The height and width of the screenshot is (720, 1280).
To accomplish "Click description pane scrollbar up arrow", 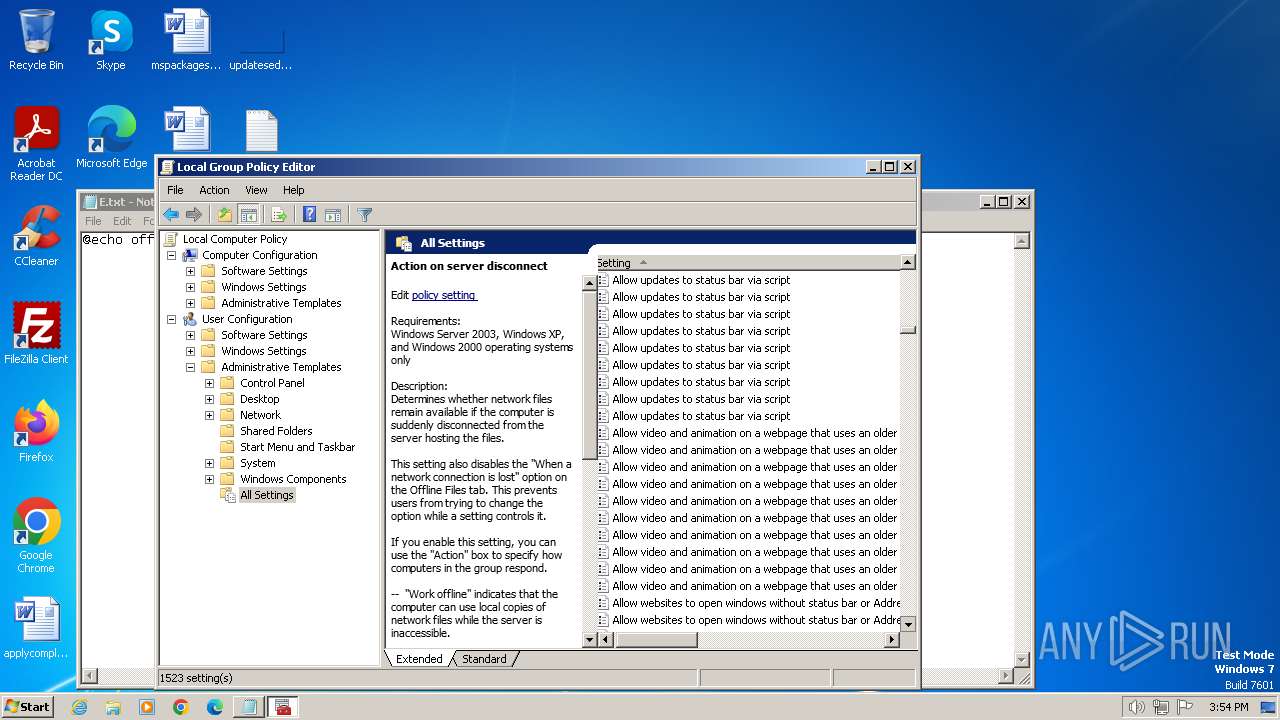I will click(589, 283).
